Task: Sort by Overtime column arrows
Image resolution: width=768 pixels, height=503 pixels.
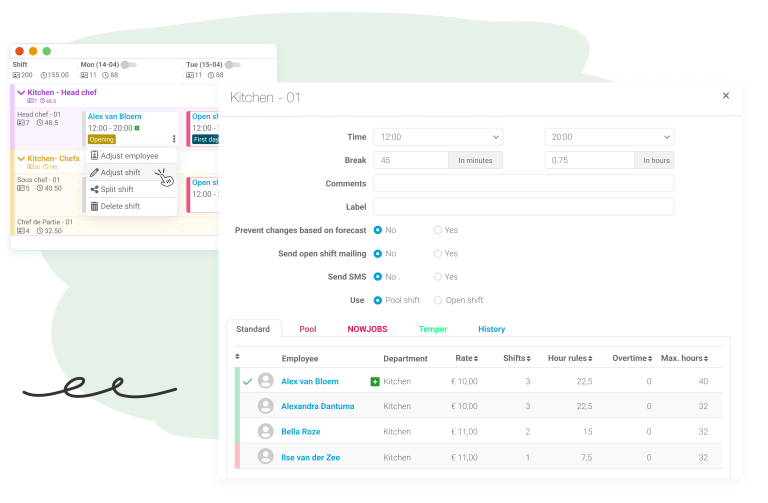Action: [650, 359]
